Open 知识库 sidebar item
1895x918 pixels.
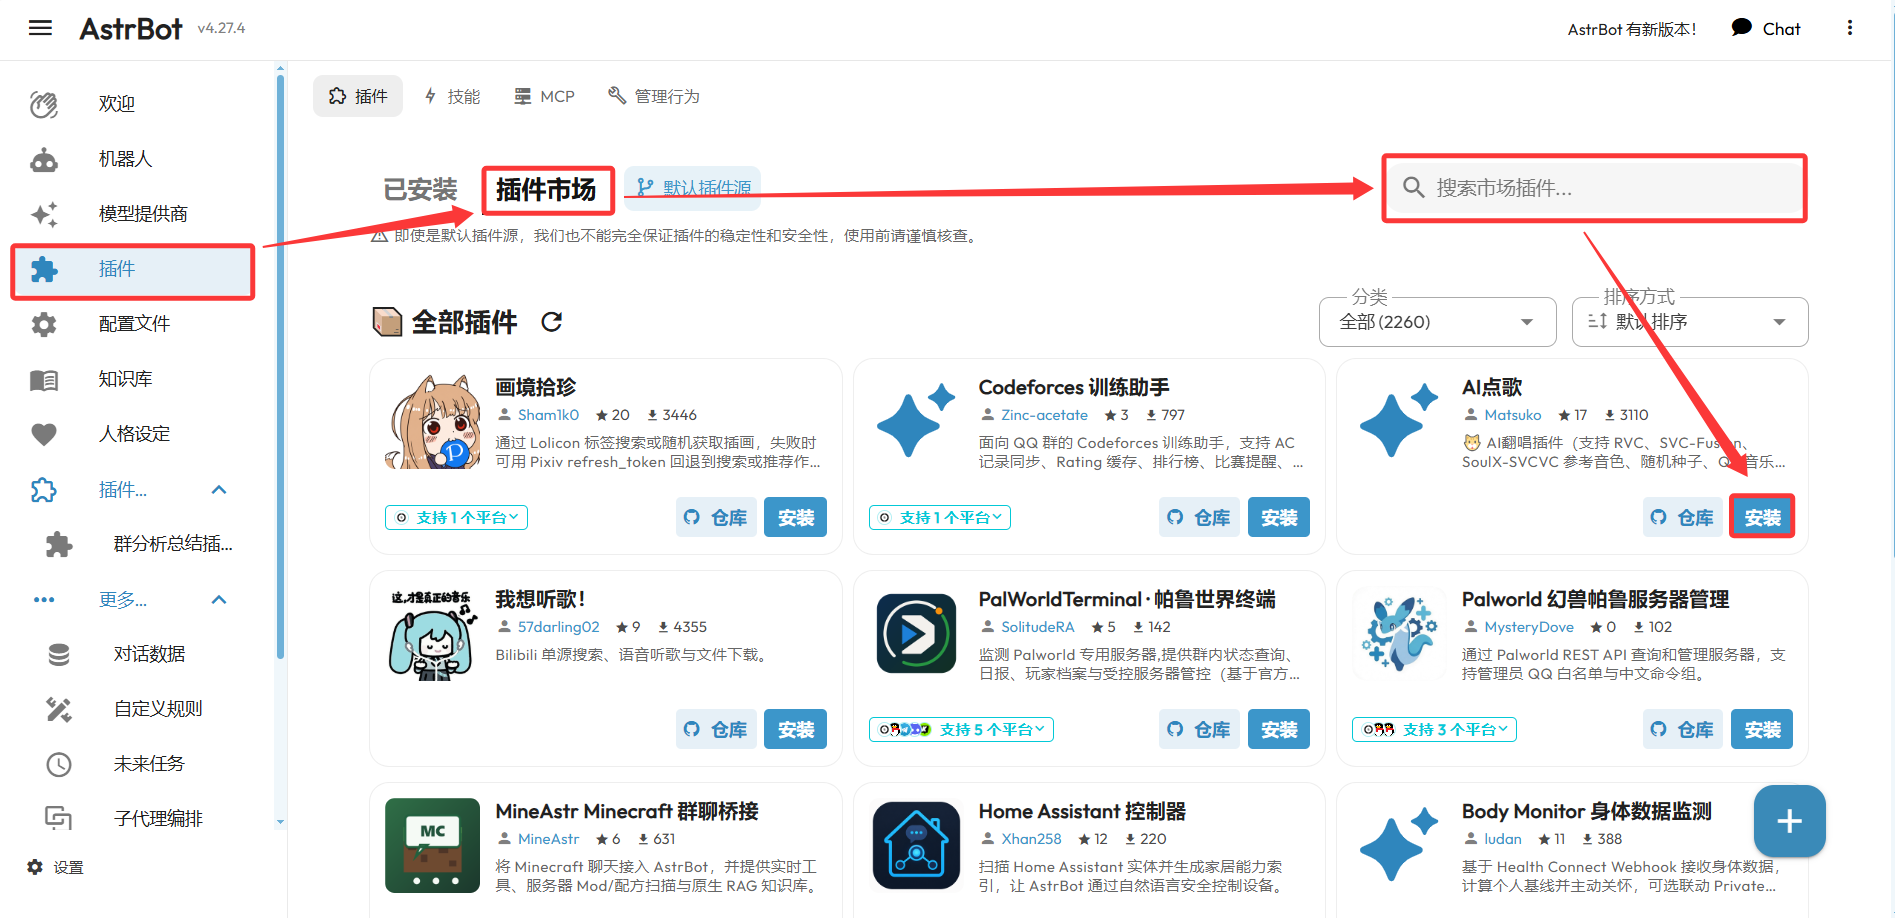132,379
